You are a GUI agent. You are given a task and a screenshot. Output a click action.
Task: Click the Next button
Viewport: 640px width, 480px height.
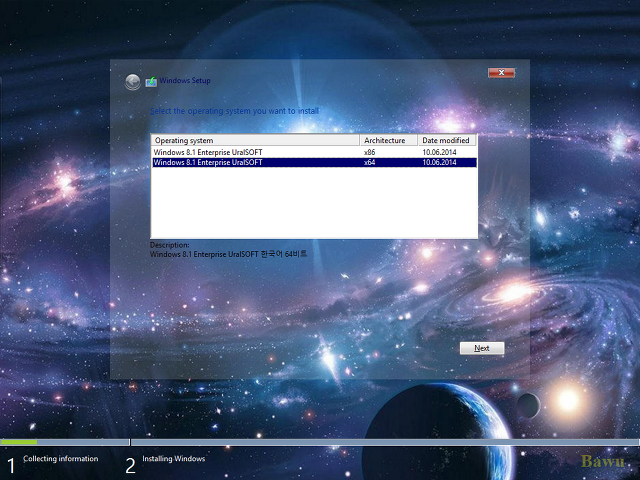point(482,348)
